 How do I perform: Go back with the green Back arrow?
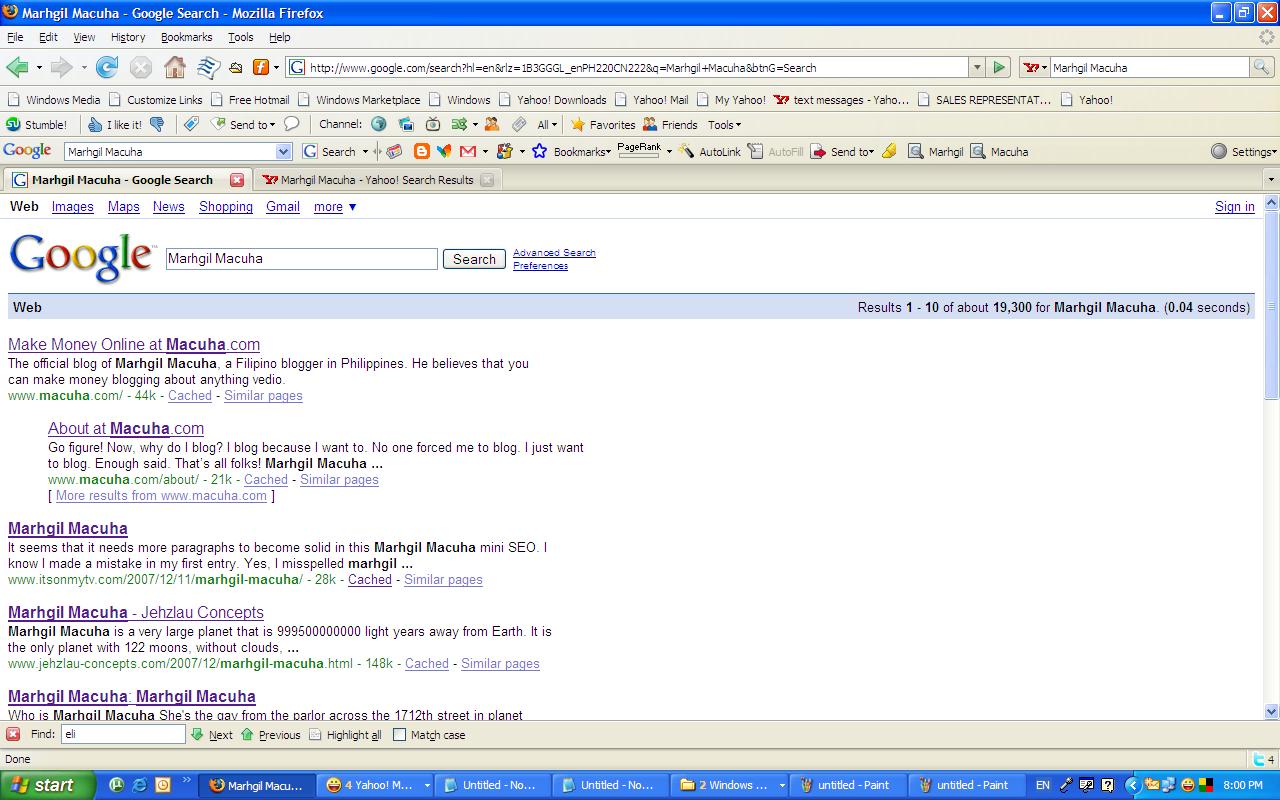click(17, 67)
